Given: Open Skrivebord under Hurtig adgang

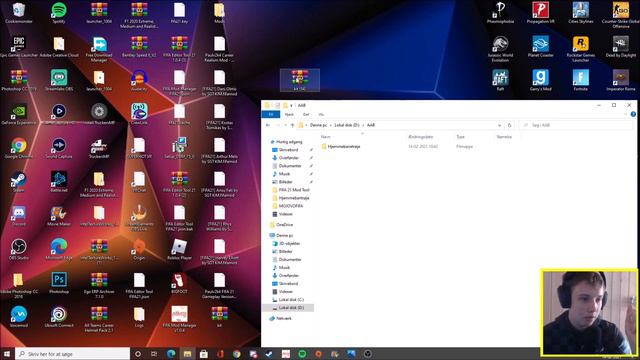Looking at the screenshot, I should 289,150.
